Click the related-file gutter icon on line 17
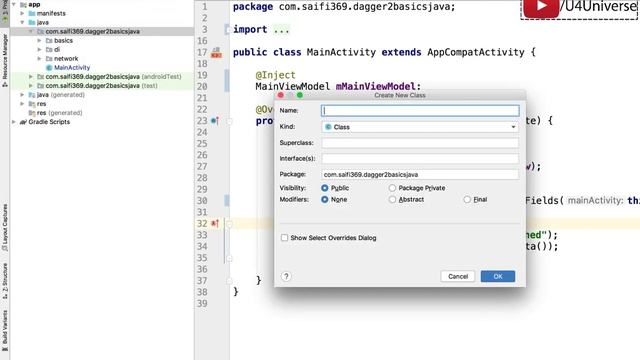Viewport: 640px width, 360px height. [216, 52]
